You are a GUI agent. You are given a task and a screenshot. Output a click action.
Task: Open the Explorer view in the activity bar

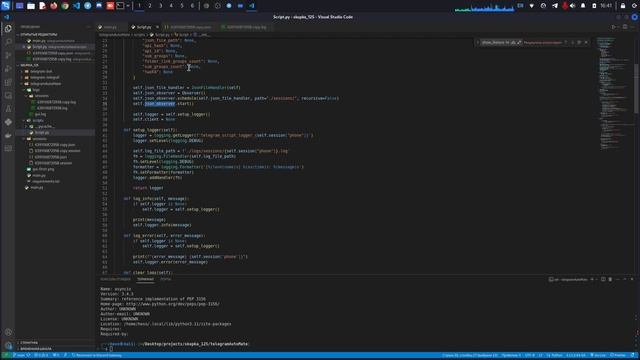pos(8,29)
